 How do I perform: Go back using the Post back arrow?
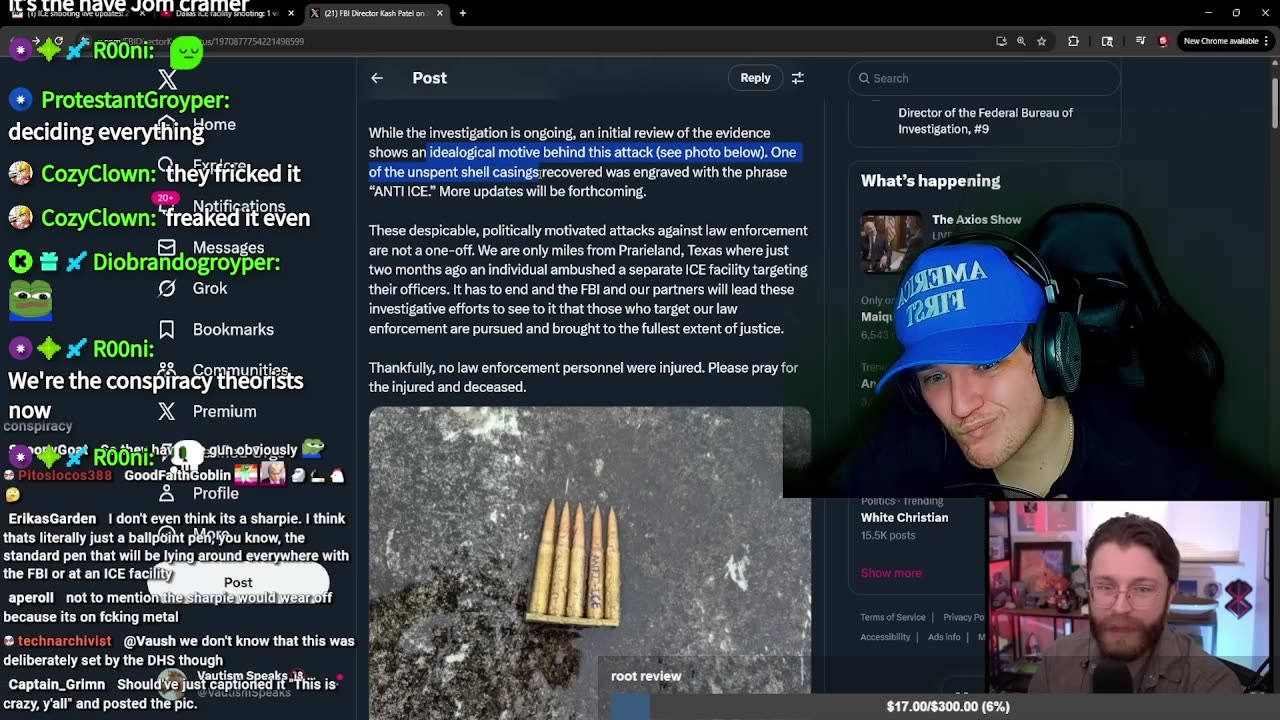[377, 78]
